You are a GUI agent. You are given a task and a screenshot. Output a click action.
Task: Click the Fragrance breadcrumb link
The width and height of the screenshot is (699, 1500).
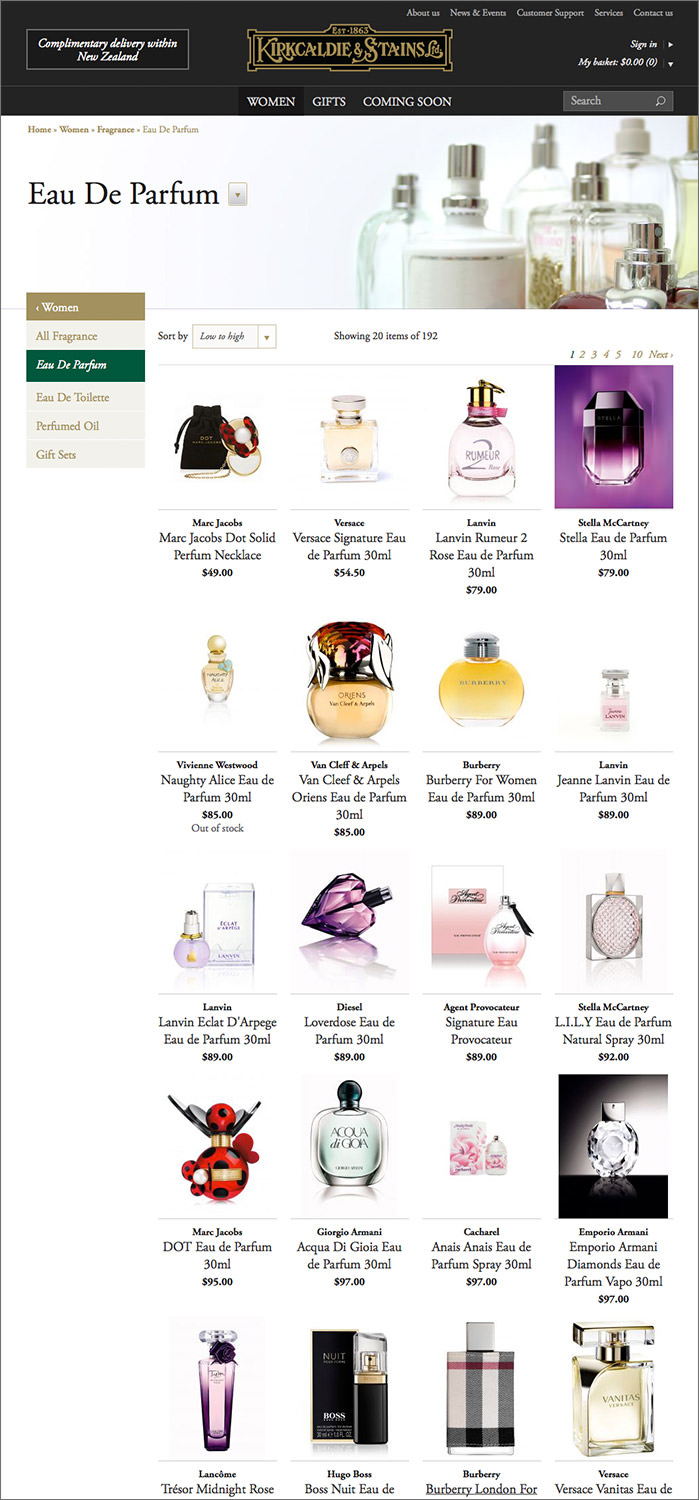tap(116, 129)
